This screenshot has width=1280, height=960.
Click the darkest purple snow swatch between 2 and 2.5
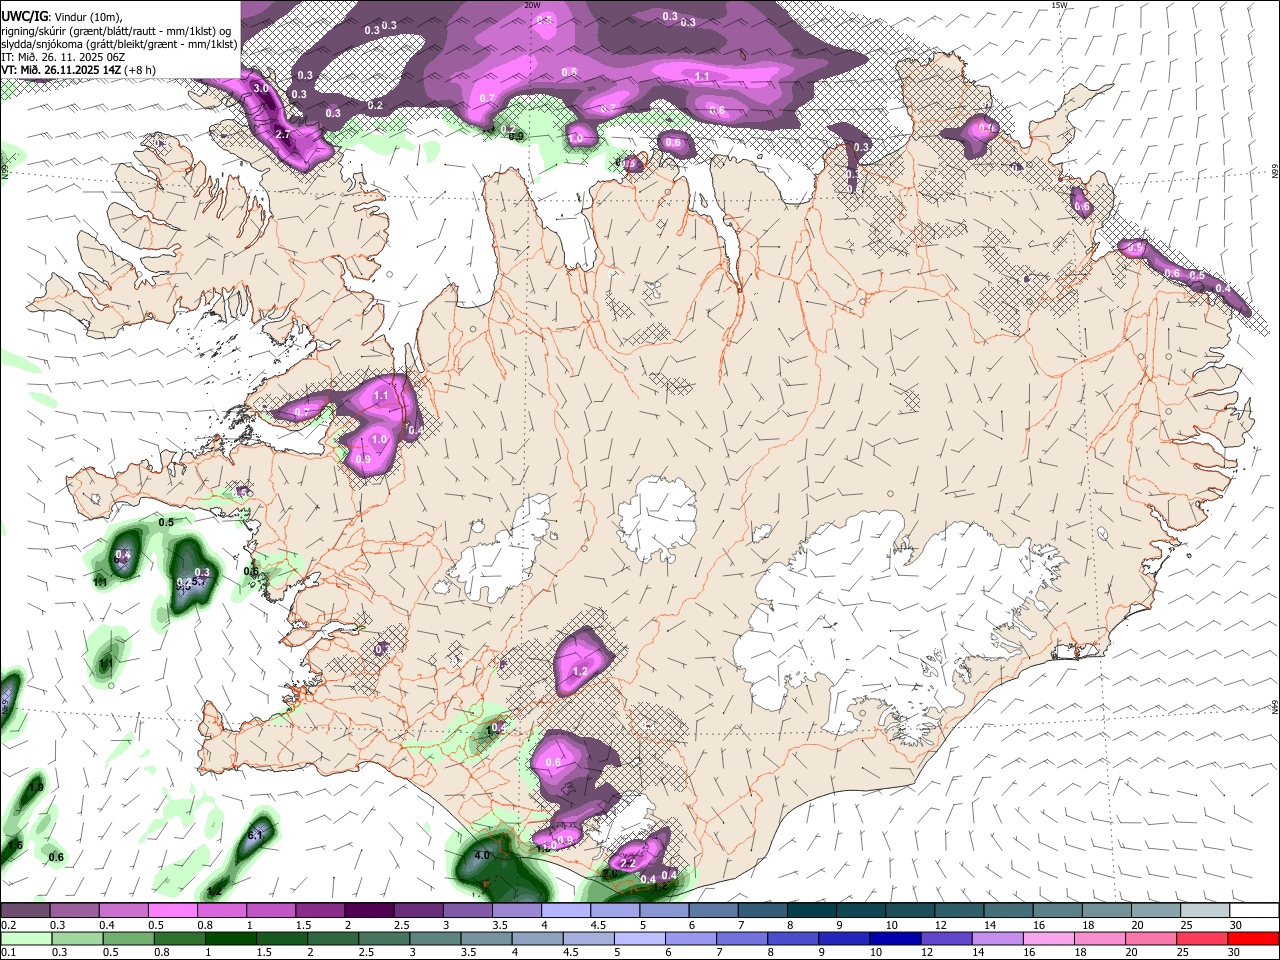click(368, 910)
